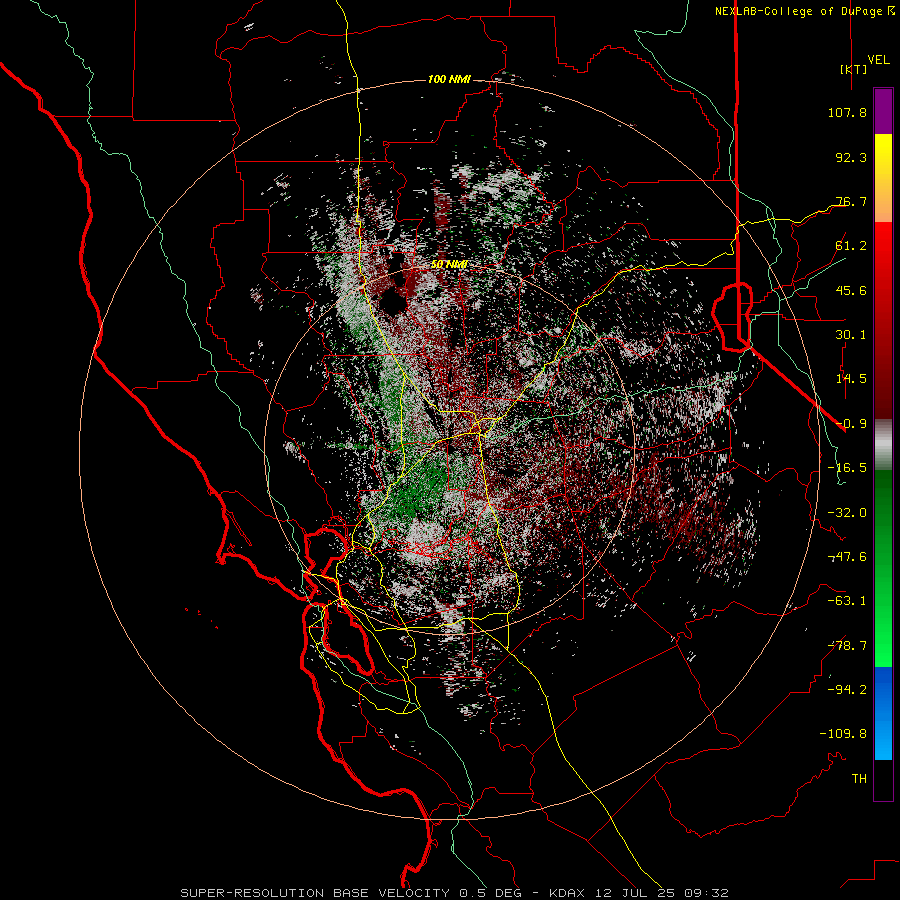Click the -0.9 velocity scale value
The width and height of the screenshot is (900, 900).
coord(851,424)
